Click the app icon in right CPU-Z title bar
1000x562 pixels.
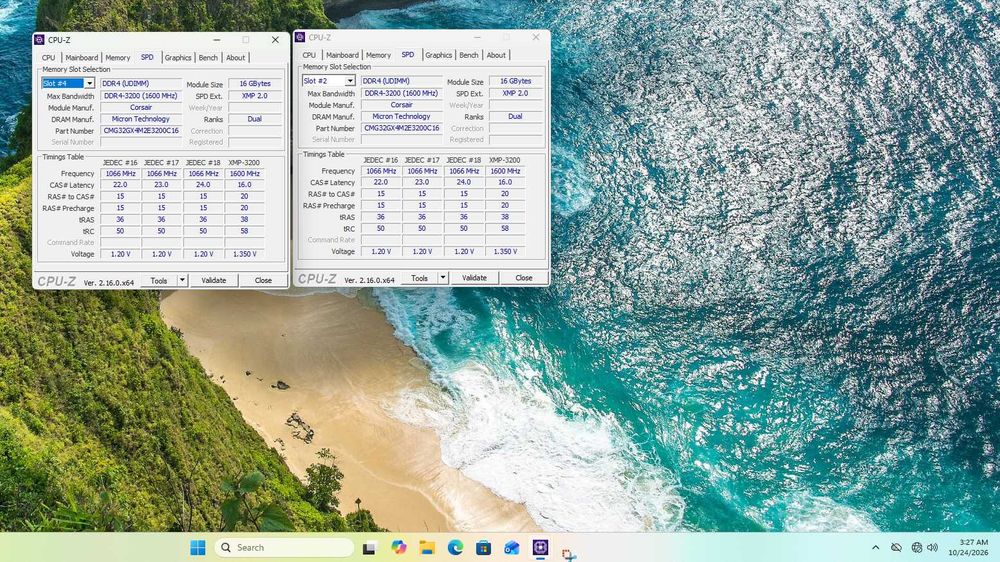point(300,37)
